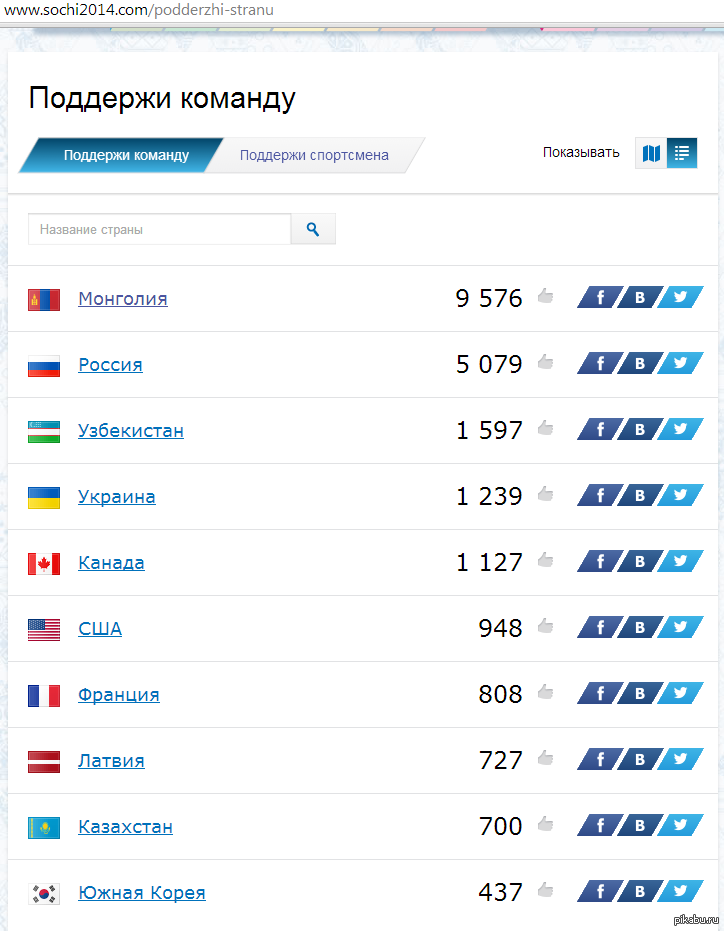Image resolution: width=724 pixels, height=931 pixels.
Task: Vote thumbs-up for Kazakhstan
Action: point(545,824)
